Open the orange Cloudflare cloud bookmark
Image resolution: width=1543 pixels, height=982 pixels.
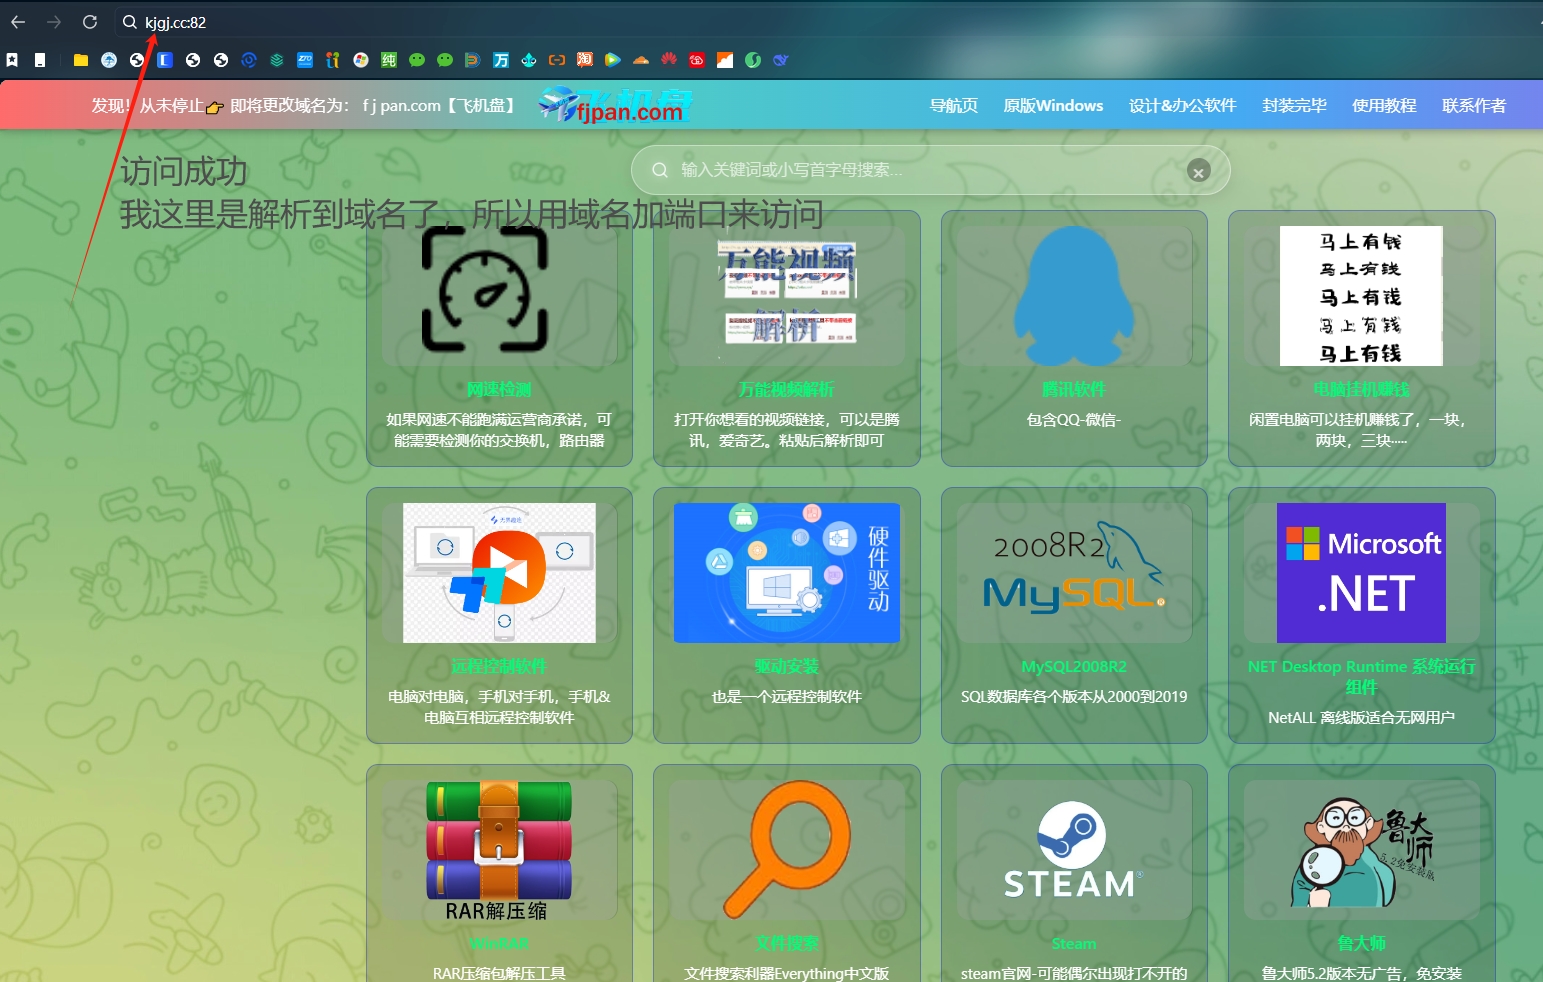coord(641,60)
